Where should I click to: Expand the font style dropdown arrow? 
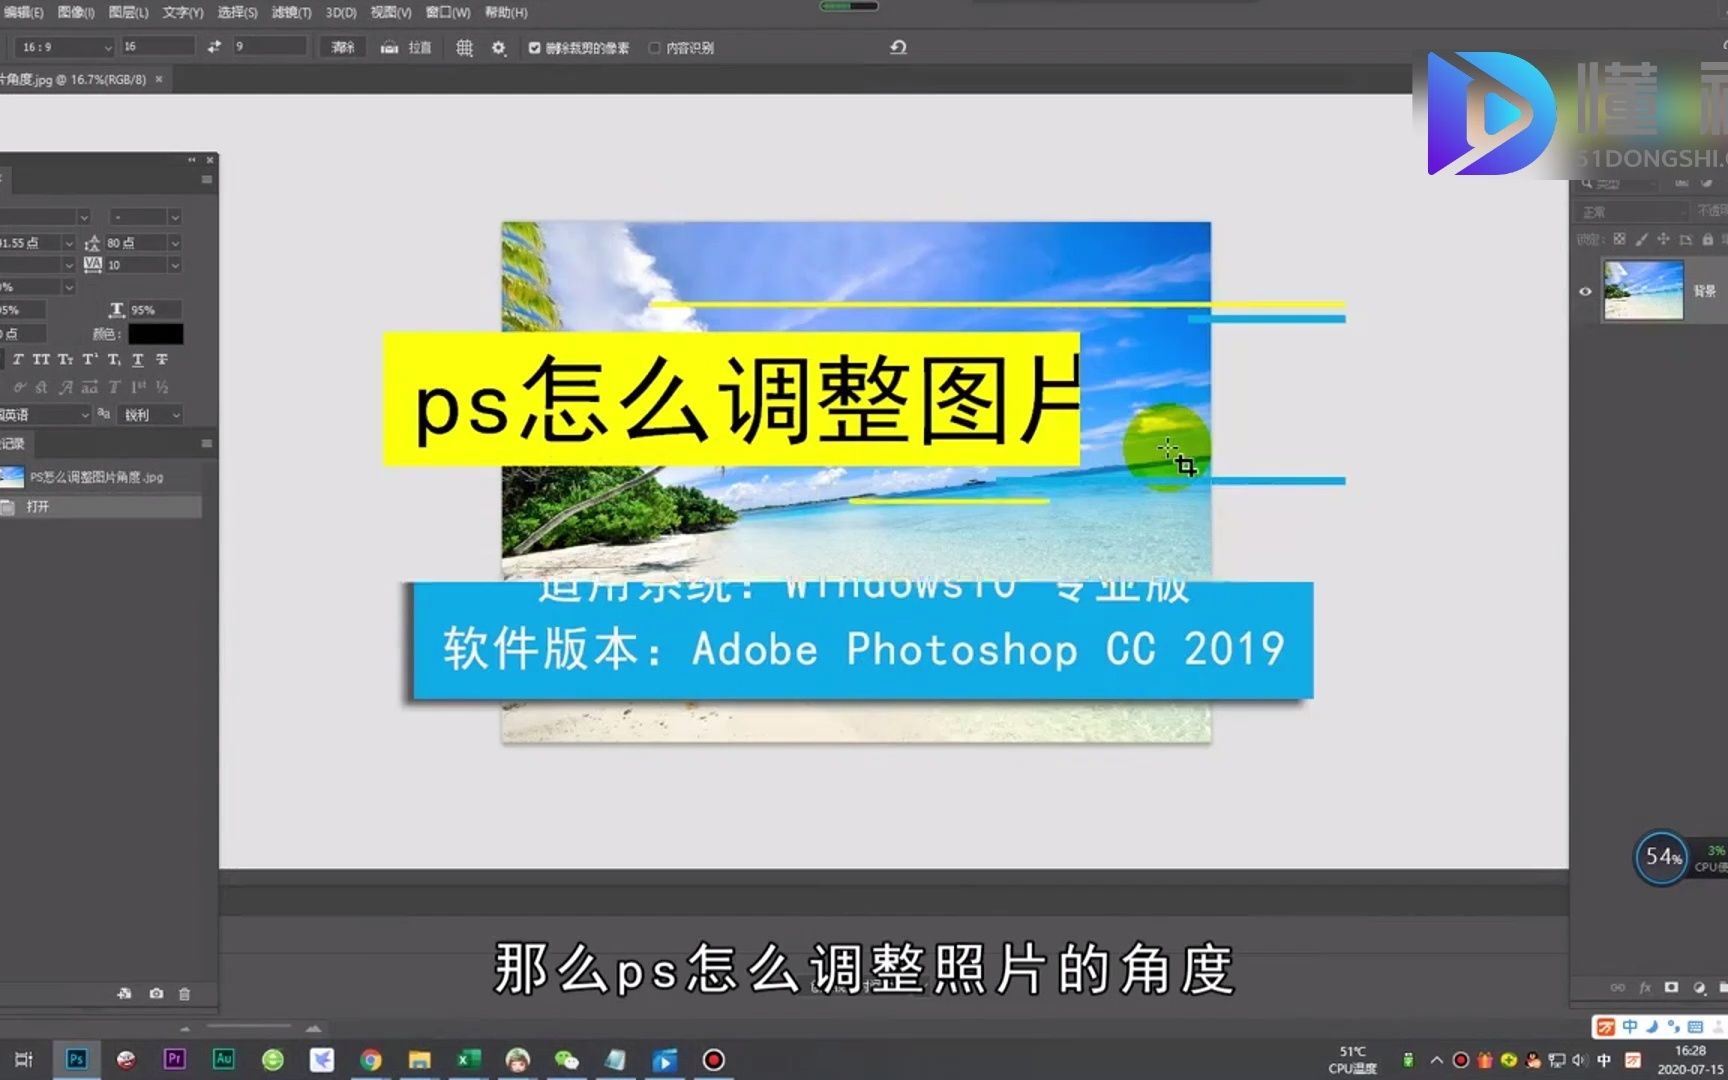(175, 217)
